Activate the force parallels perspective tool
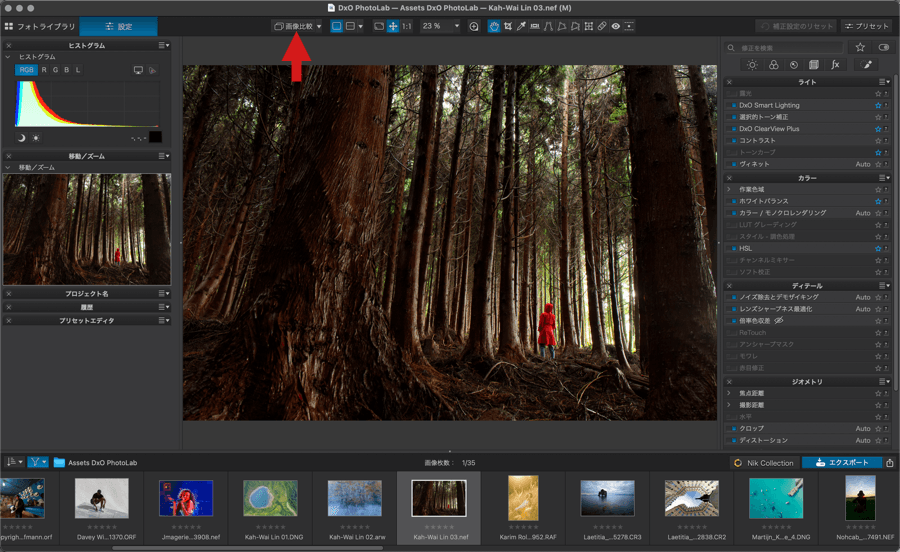Viewport: 900px width, 552px height. (x=548, y=26)
